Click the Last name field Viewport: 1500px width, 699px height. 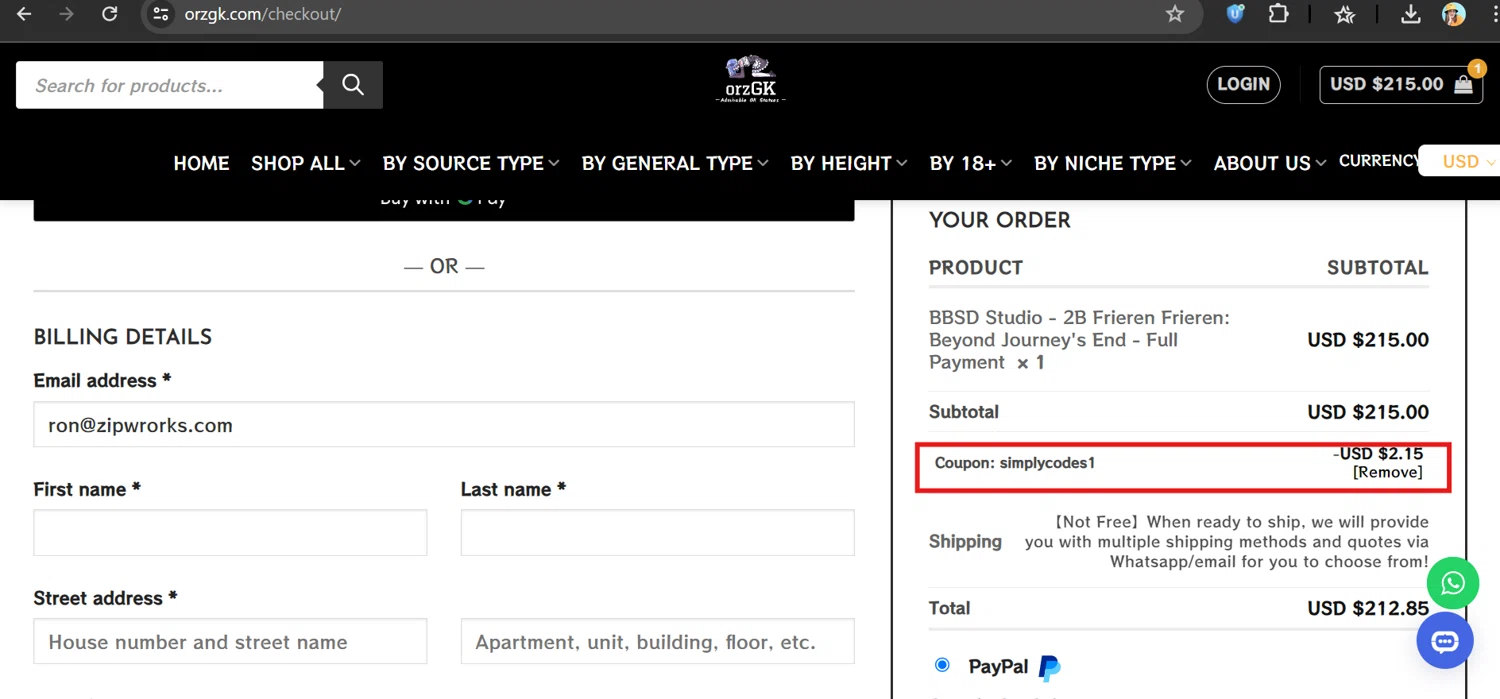657,533
